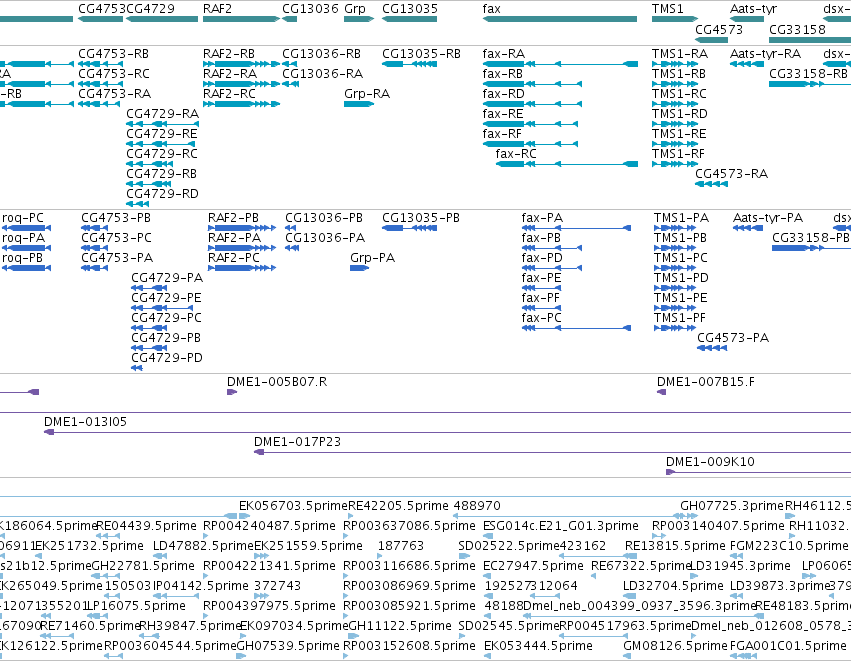Select the fax gene label

tap(492, 9)
